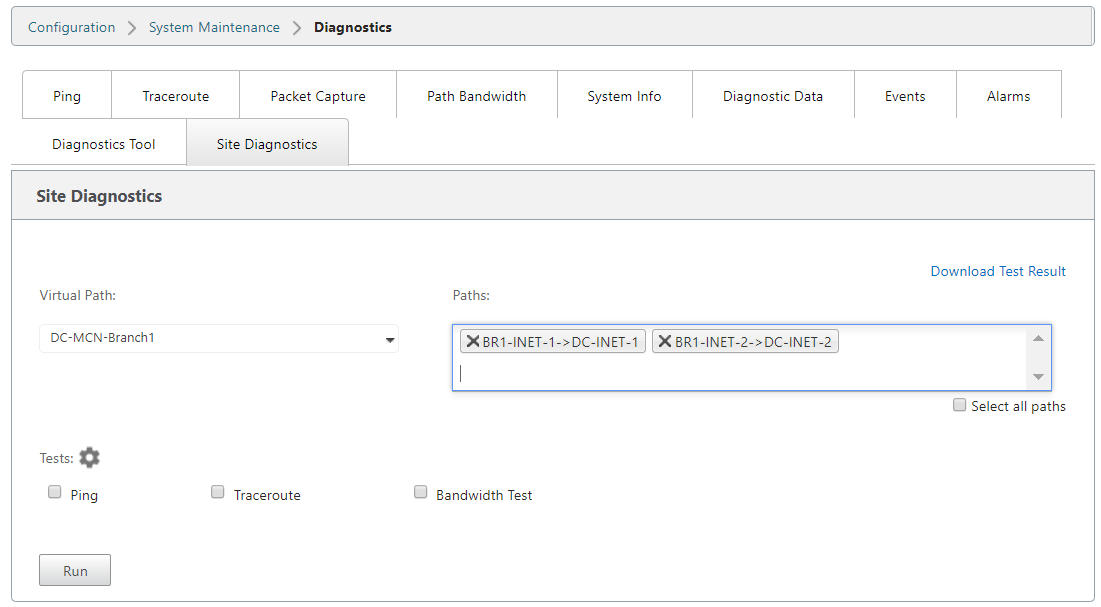The width and height of the screenshot is (1101, 607).
Task: Select the Alarms tab
Action: [x=1008, y=96]
